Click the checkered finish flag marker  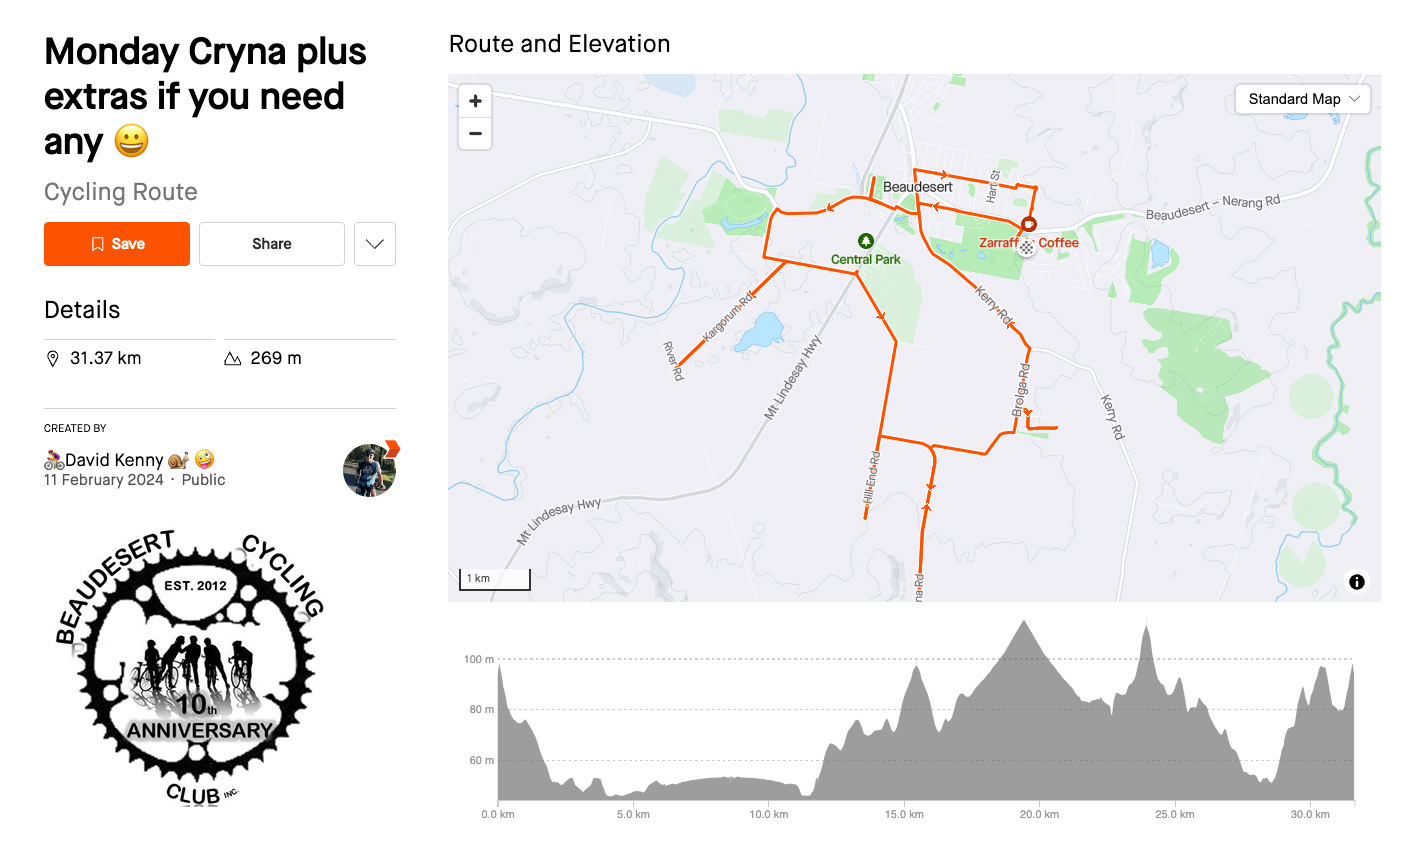(x=1026, y=247)
